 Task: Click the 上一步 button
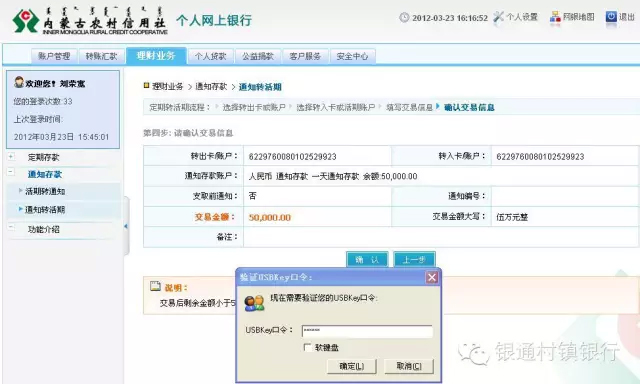point(414,260)
